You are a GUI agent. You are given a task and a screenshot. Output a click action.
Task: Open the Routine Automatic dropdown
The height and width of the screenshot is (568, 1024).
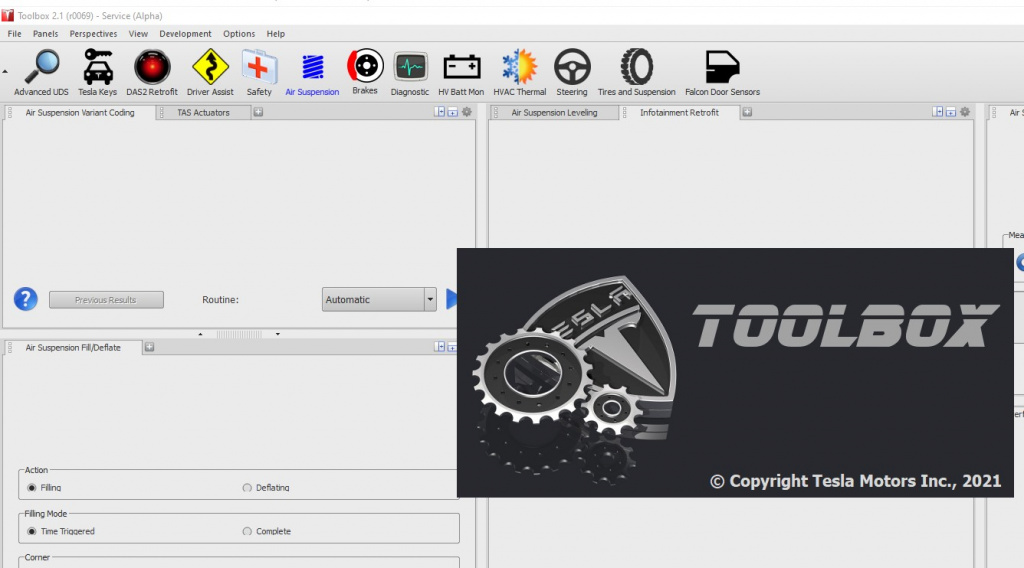379,300
